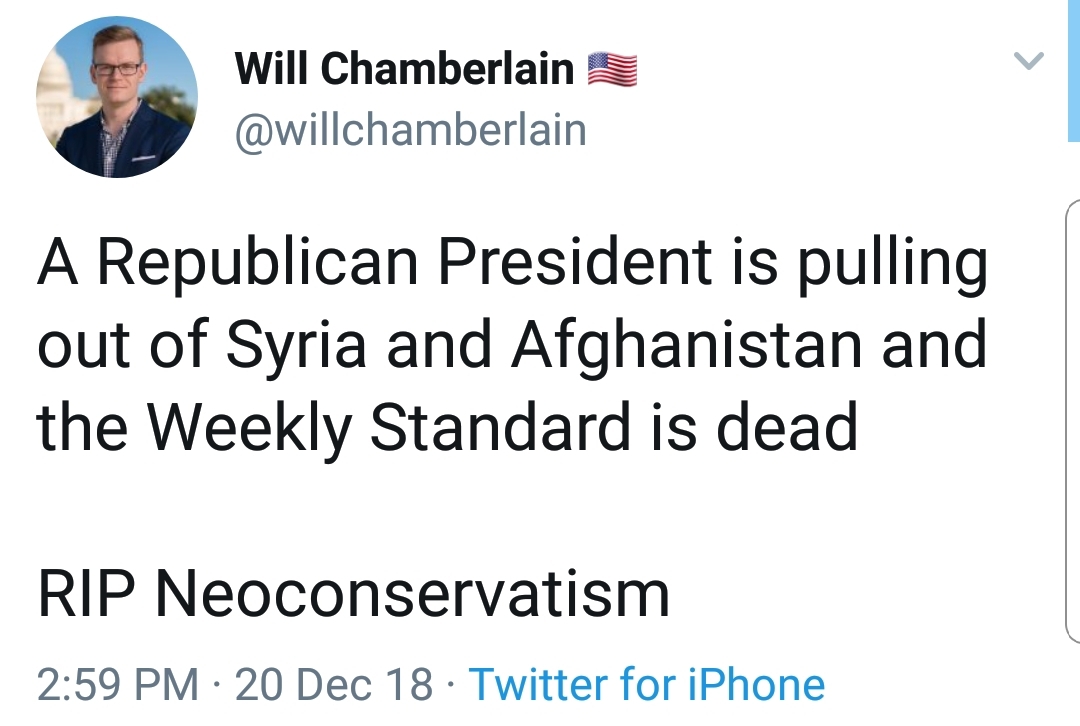Click the tweet line "A Republican President is pulling"
This screenshot has height=726, width=1080.
(512, 262)
